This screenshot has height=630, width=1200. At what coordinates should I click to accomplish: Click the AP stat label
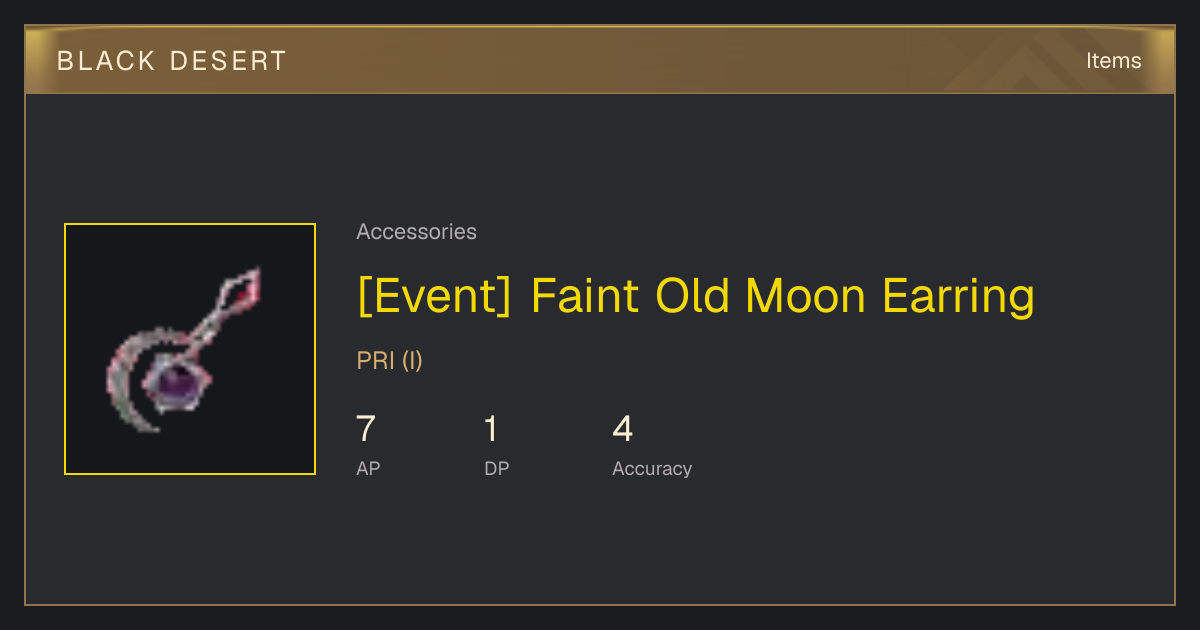(368, 469)
